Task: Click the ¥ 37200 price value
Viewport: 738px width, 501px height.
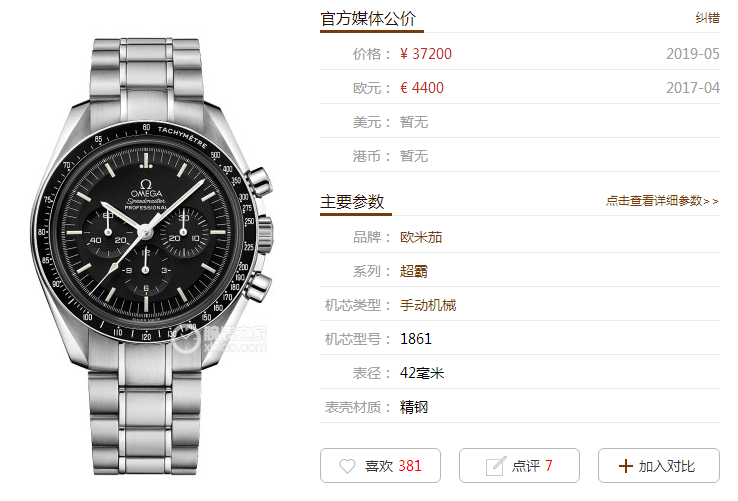Action: coord(425,54)
